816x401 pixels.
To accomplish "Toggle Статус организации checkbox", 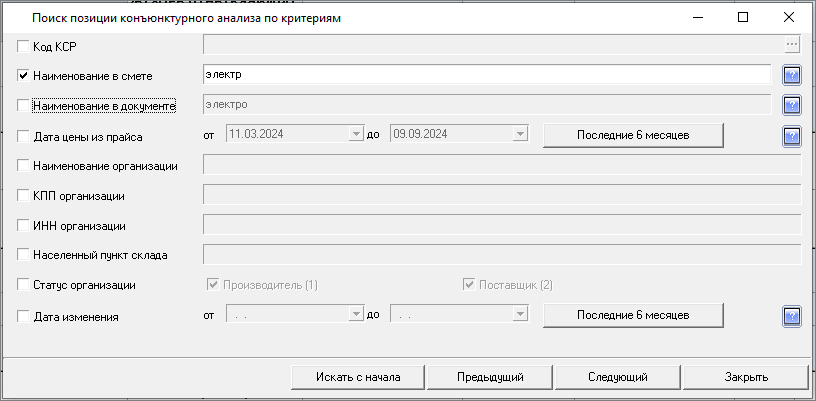I will point(24,285).
